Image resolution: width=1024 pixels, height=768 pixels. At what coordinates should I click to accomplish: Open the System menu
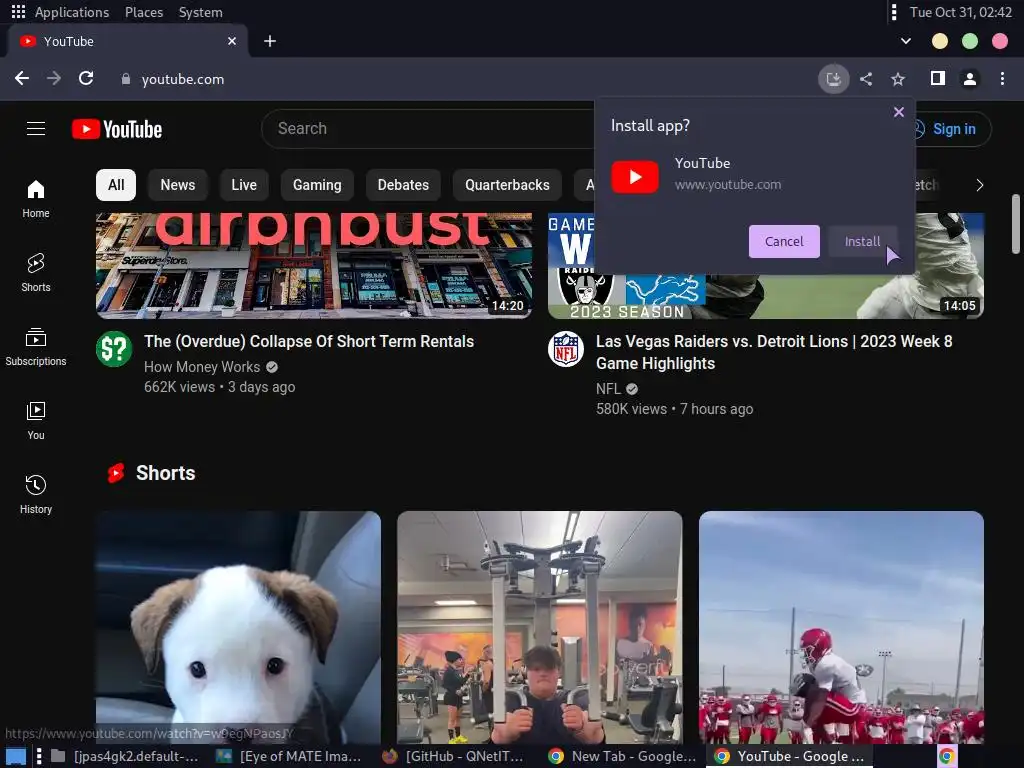[200, 12]
